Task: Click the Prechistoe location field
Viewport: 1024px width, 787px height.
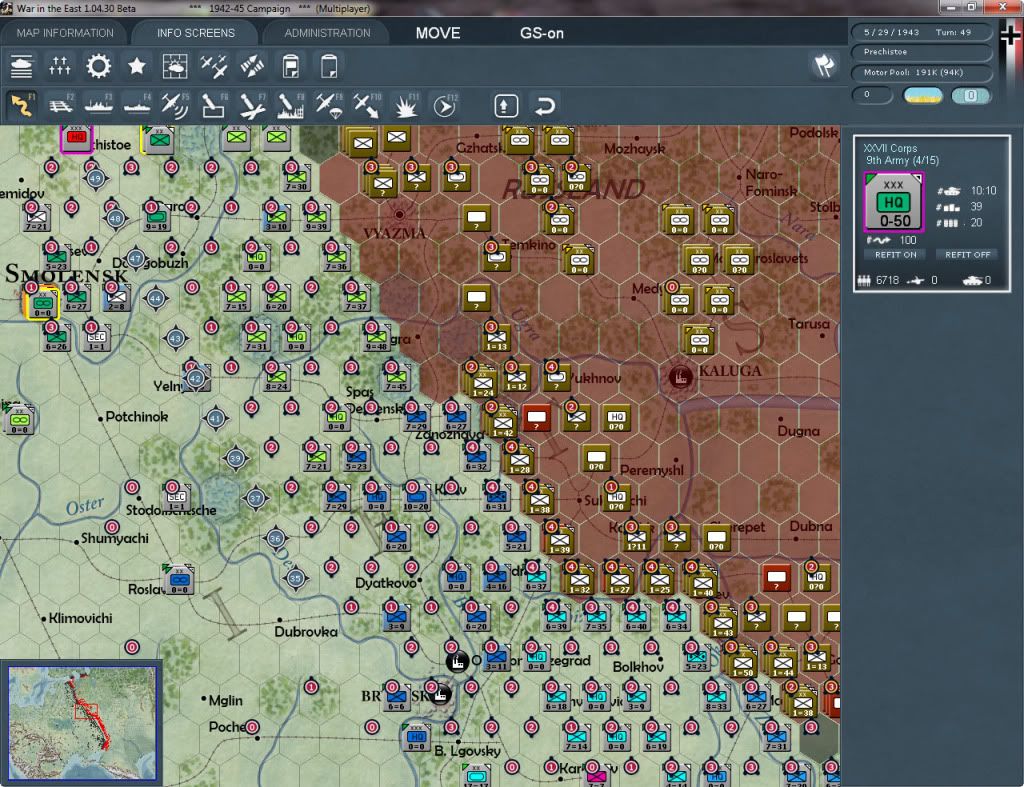Action: pos(921,52)
